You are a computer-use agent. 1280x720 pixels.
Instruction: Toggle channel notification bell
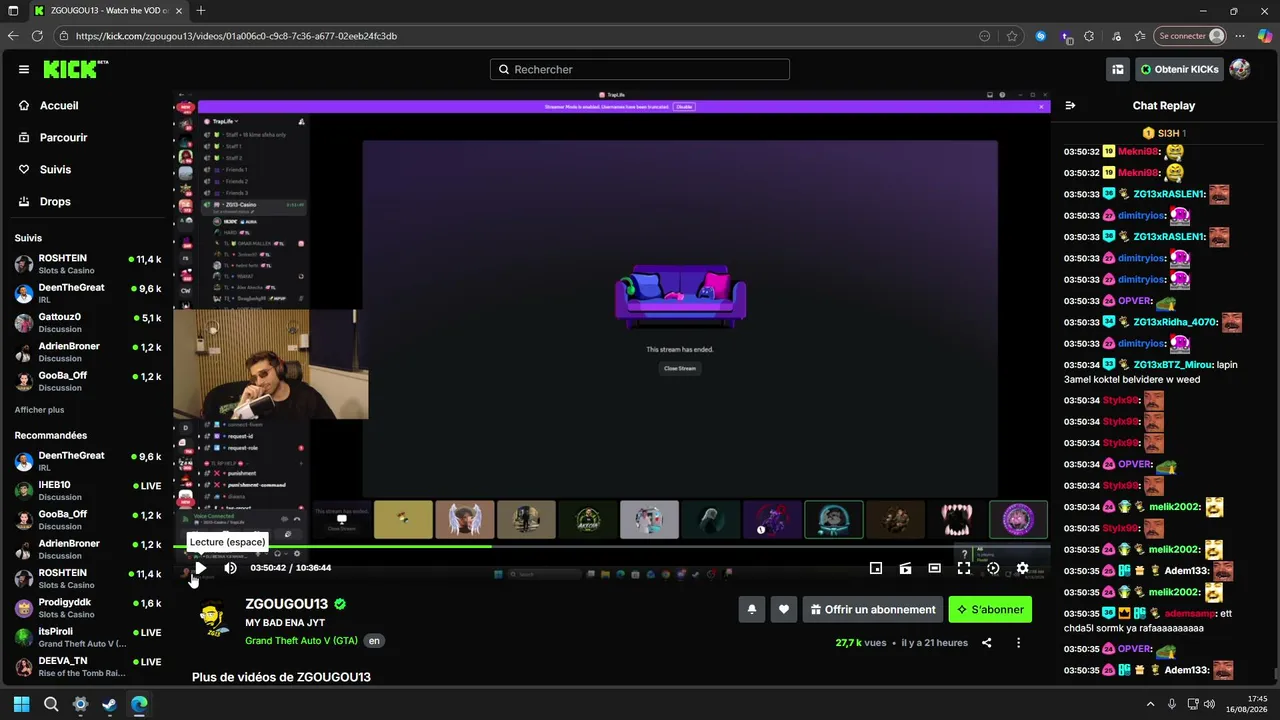[752, 609]
